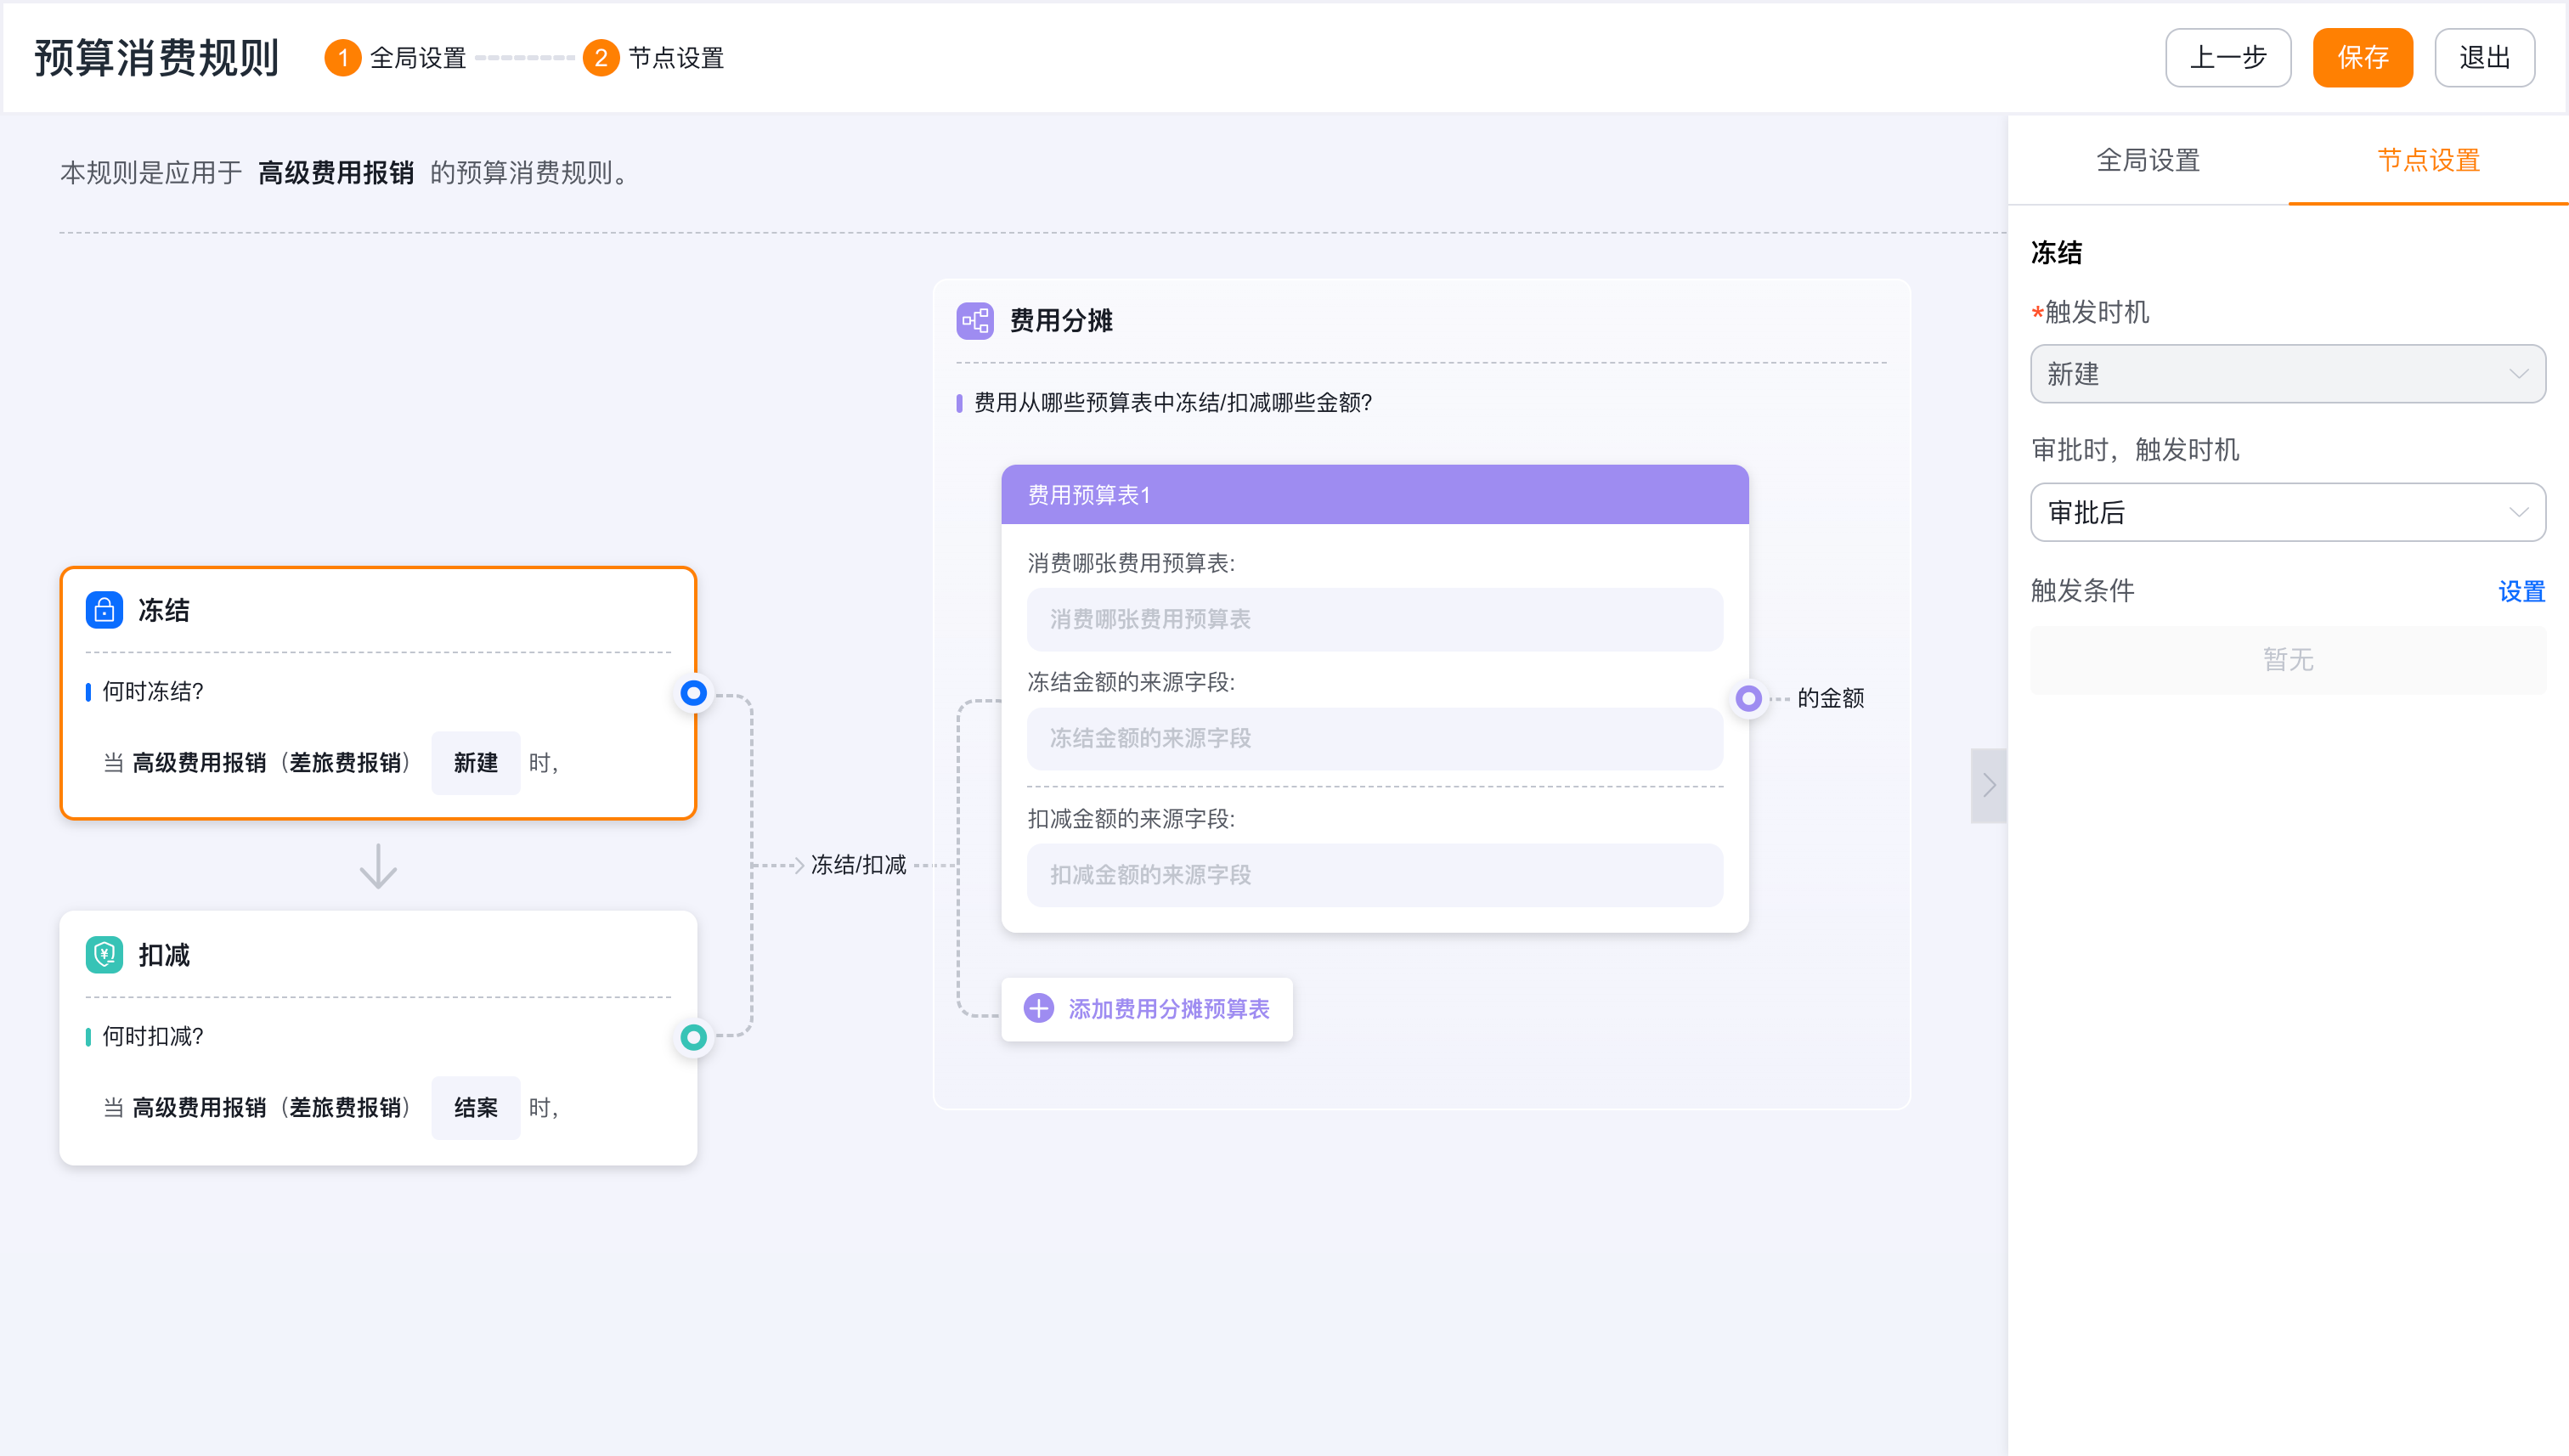The height and width of the screenshot is (1456, 2569).
Task: Click the 消费哪张费用预算表 input field
Action: click(x=1375, y=619)
